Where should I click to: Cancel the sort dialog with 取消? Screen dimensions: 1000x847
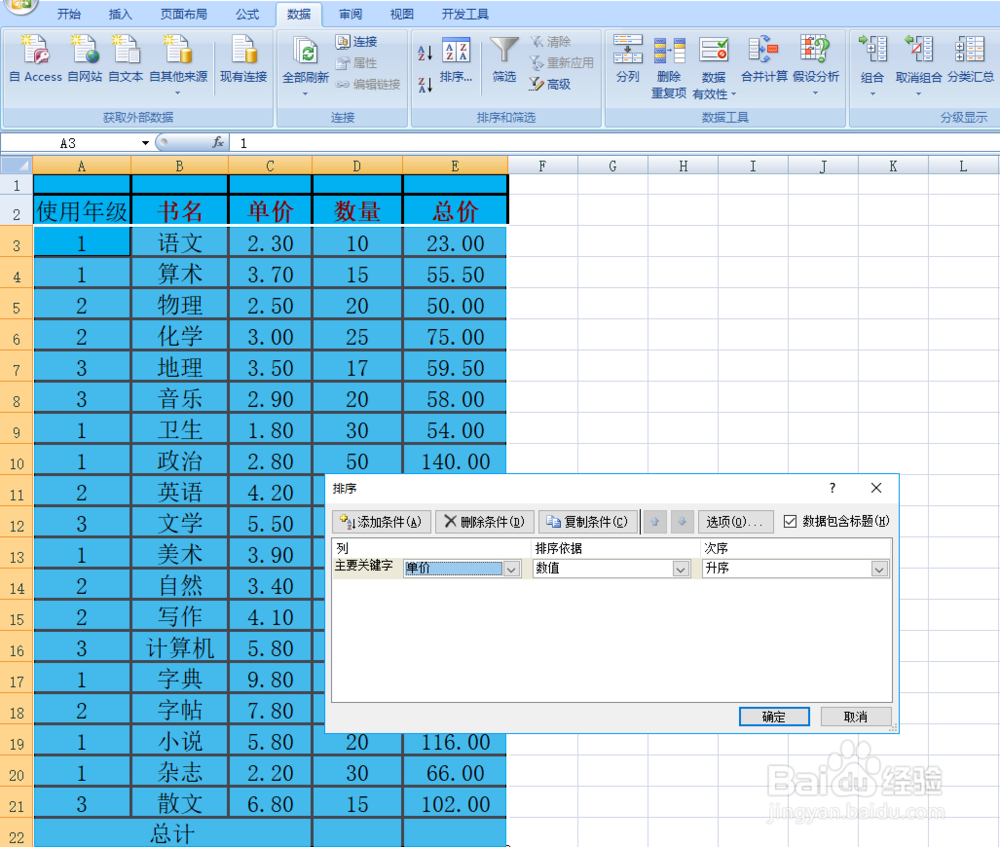point(856,716)
